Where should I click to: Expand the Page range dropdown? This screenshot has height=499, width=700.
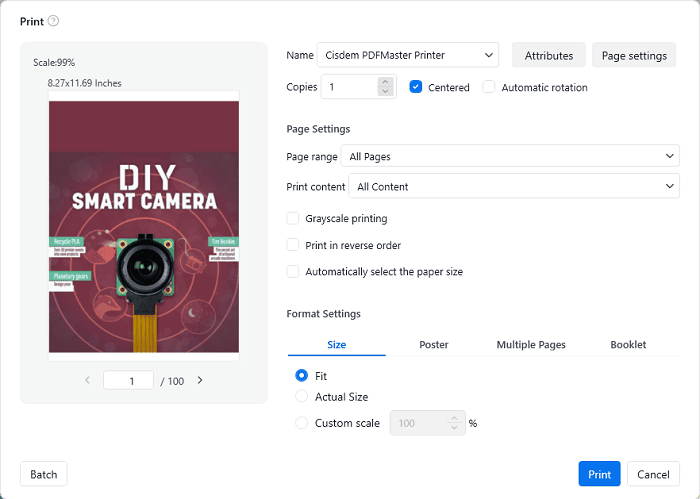click(x=510, y=156)
